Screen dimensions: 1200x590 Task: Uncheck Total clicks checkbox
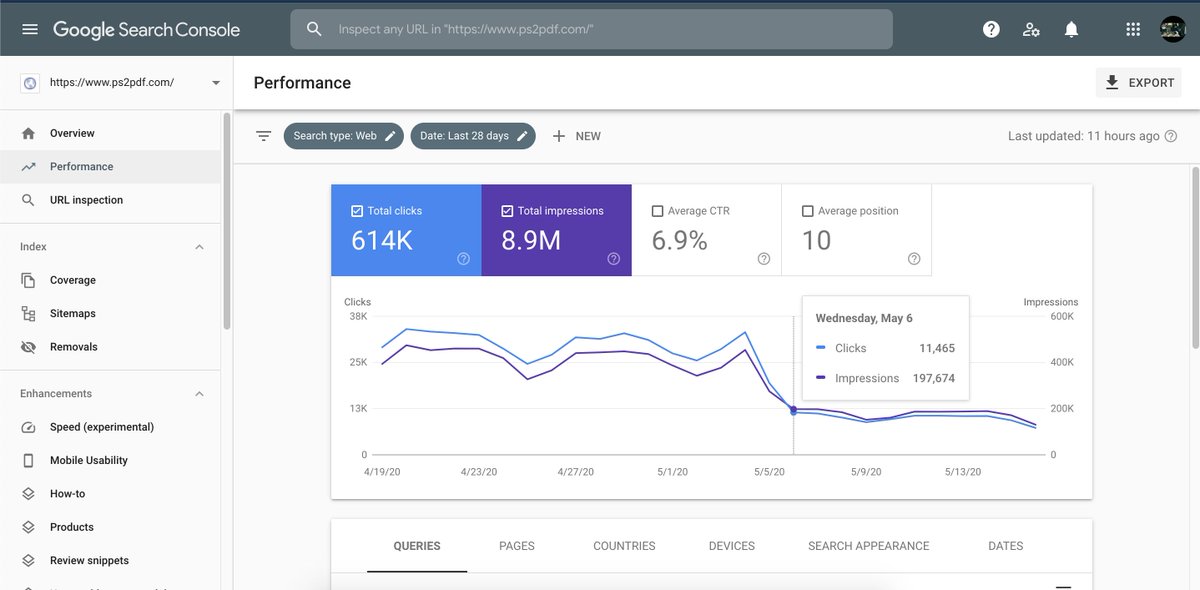(357, 211)
